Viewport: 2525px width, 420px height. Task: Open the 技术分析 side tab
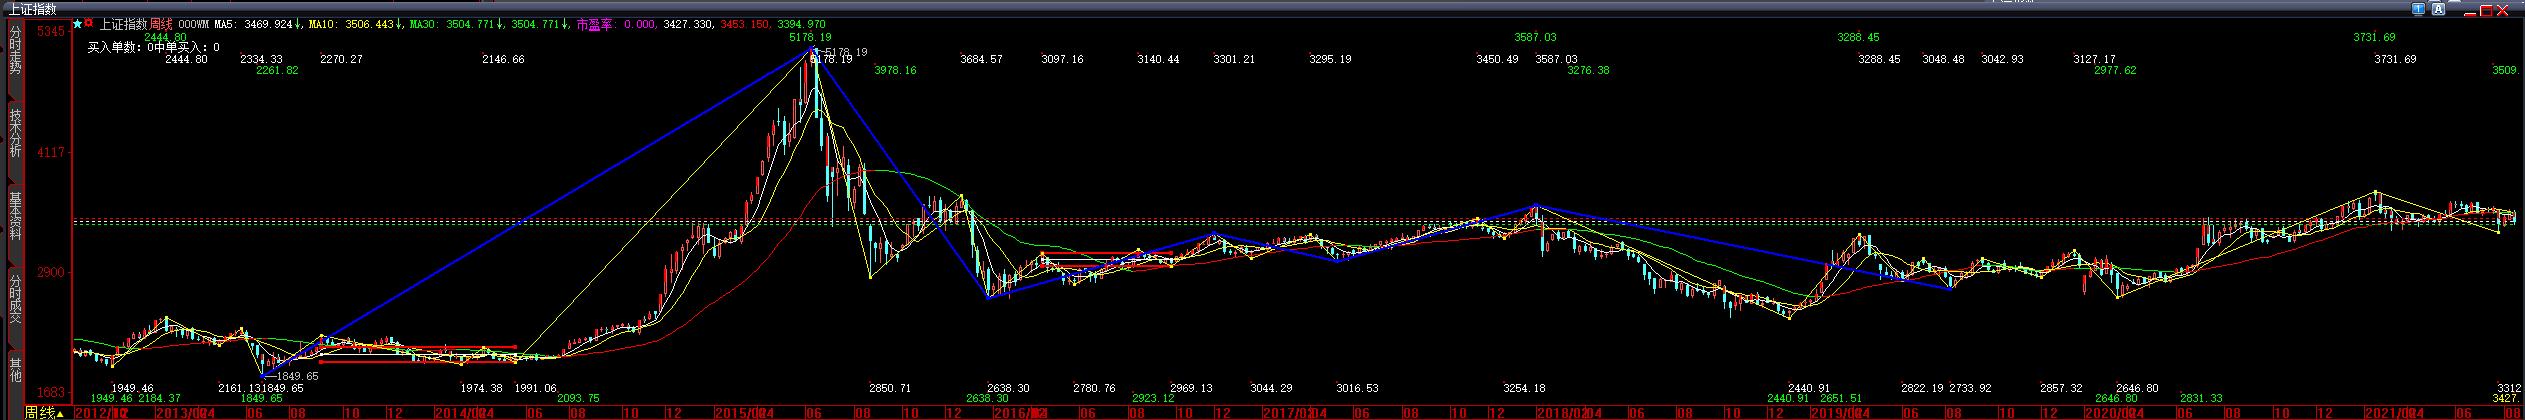click(x=15, y=134)
